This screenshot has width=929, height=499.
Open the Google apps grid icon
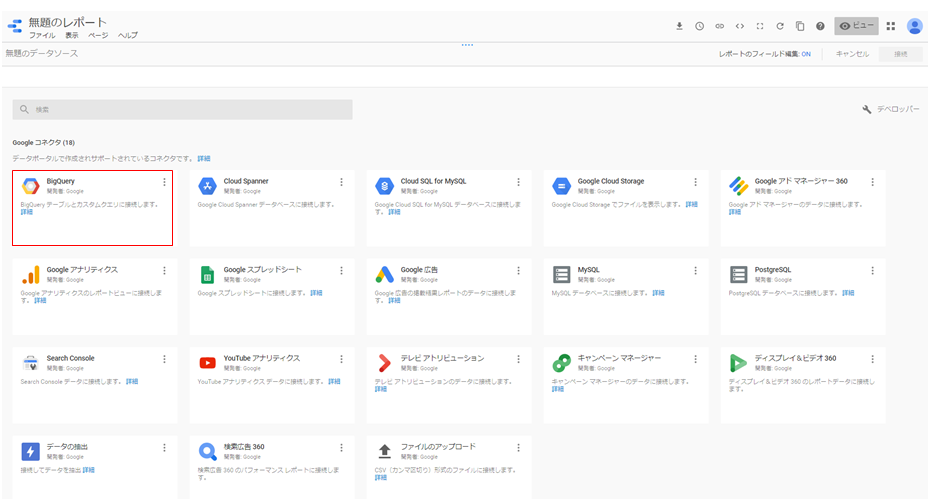coord(891,26)
